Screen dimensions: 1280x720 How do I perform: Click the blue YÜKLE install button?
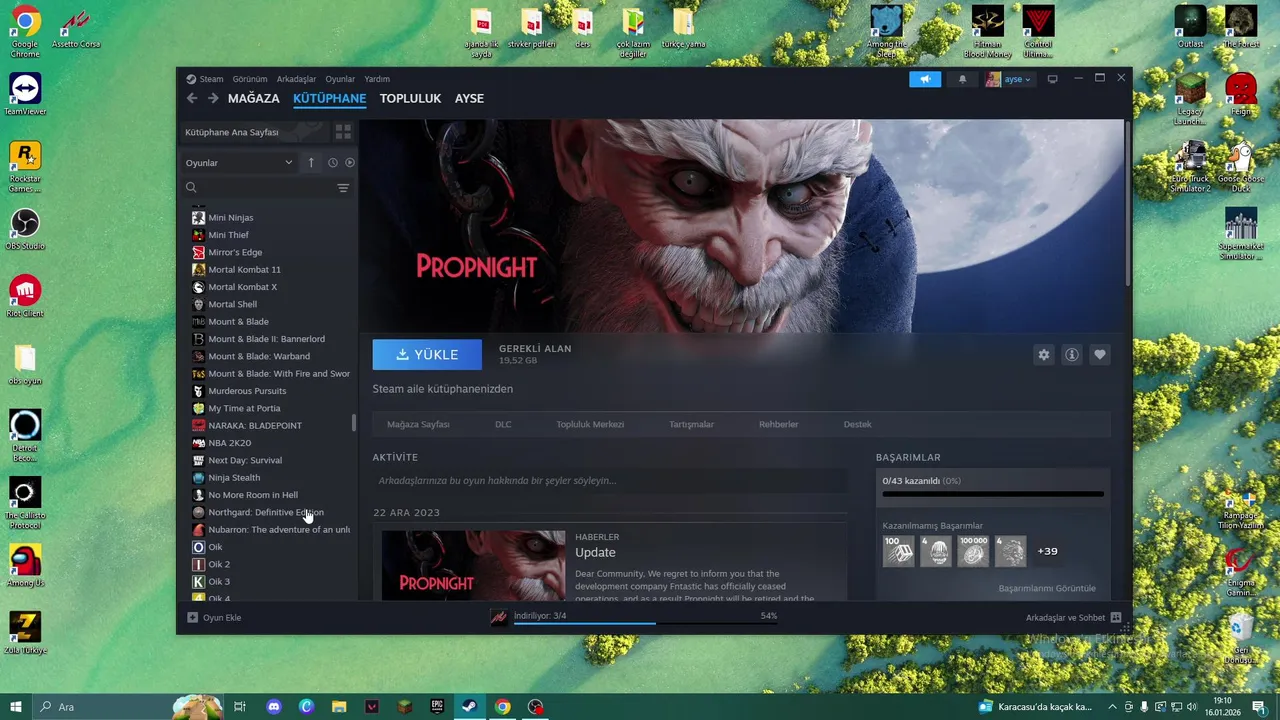(427, 355)
